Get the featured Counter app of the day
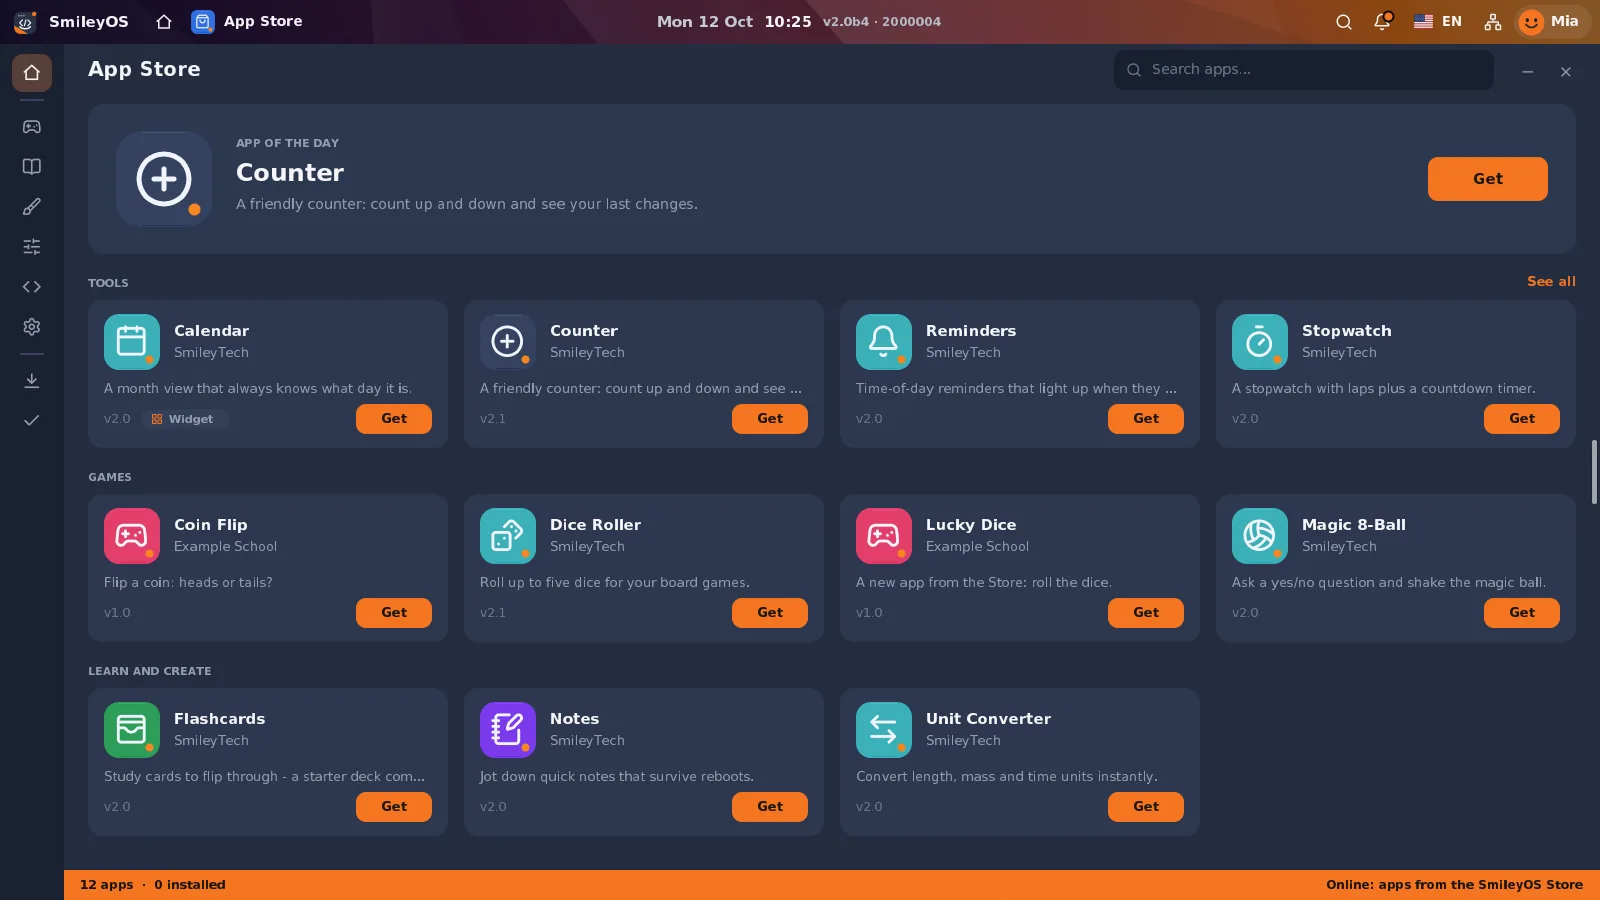 pyautogui.click(x=1488, y=179)
